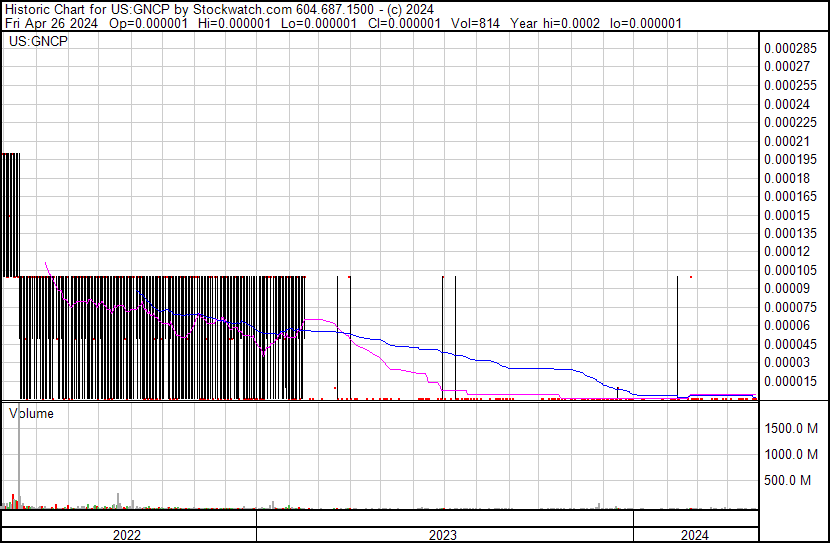The image size is (830, 543).
Task: Click the 0.000105 price axis label
Action: click(x=790, y=270)
